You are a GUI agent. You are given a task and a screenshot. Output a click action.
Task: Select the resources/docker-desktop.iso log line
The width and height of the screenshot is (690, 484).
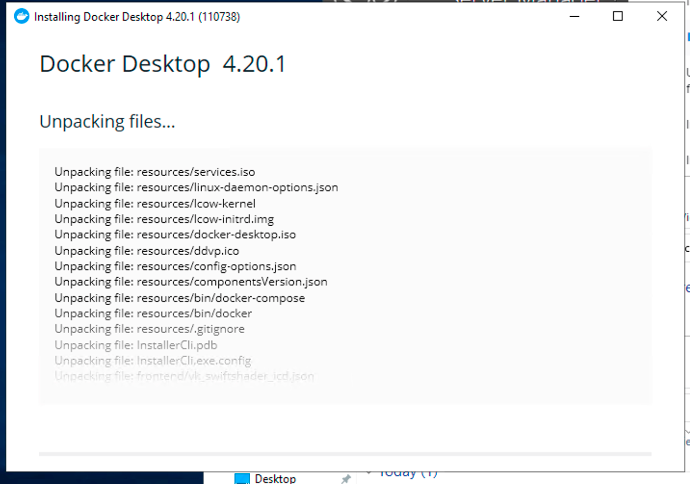(x=175, y=235)
